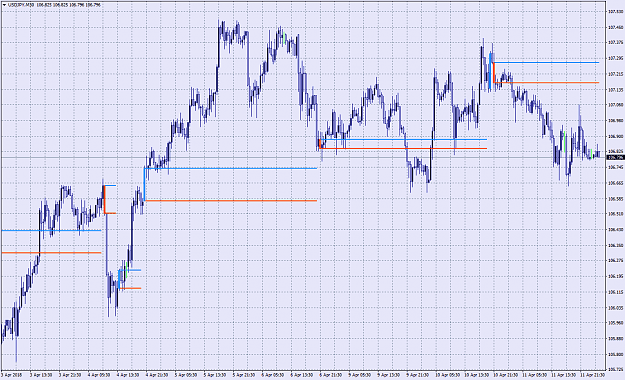Select the orange line below 107.215 level
This screenshot has height=380, width=625.
pyautogui.click(x=546, y=83)
